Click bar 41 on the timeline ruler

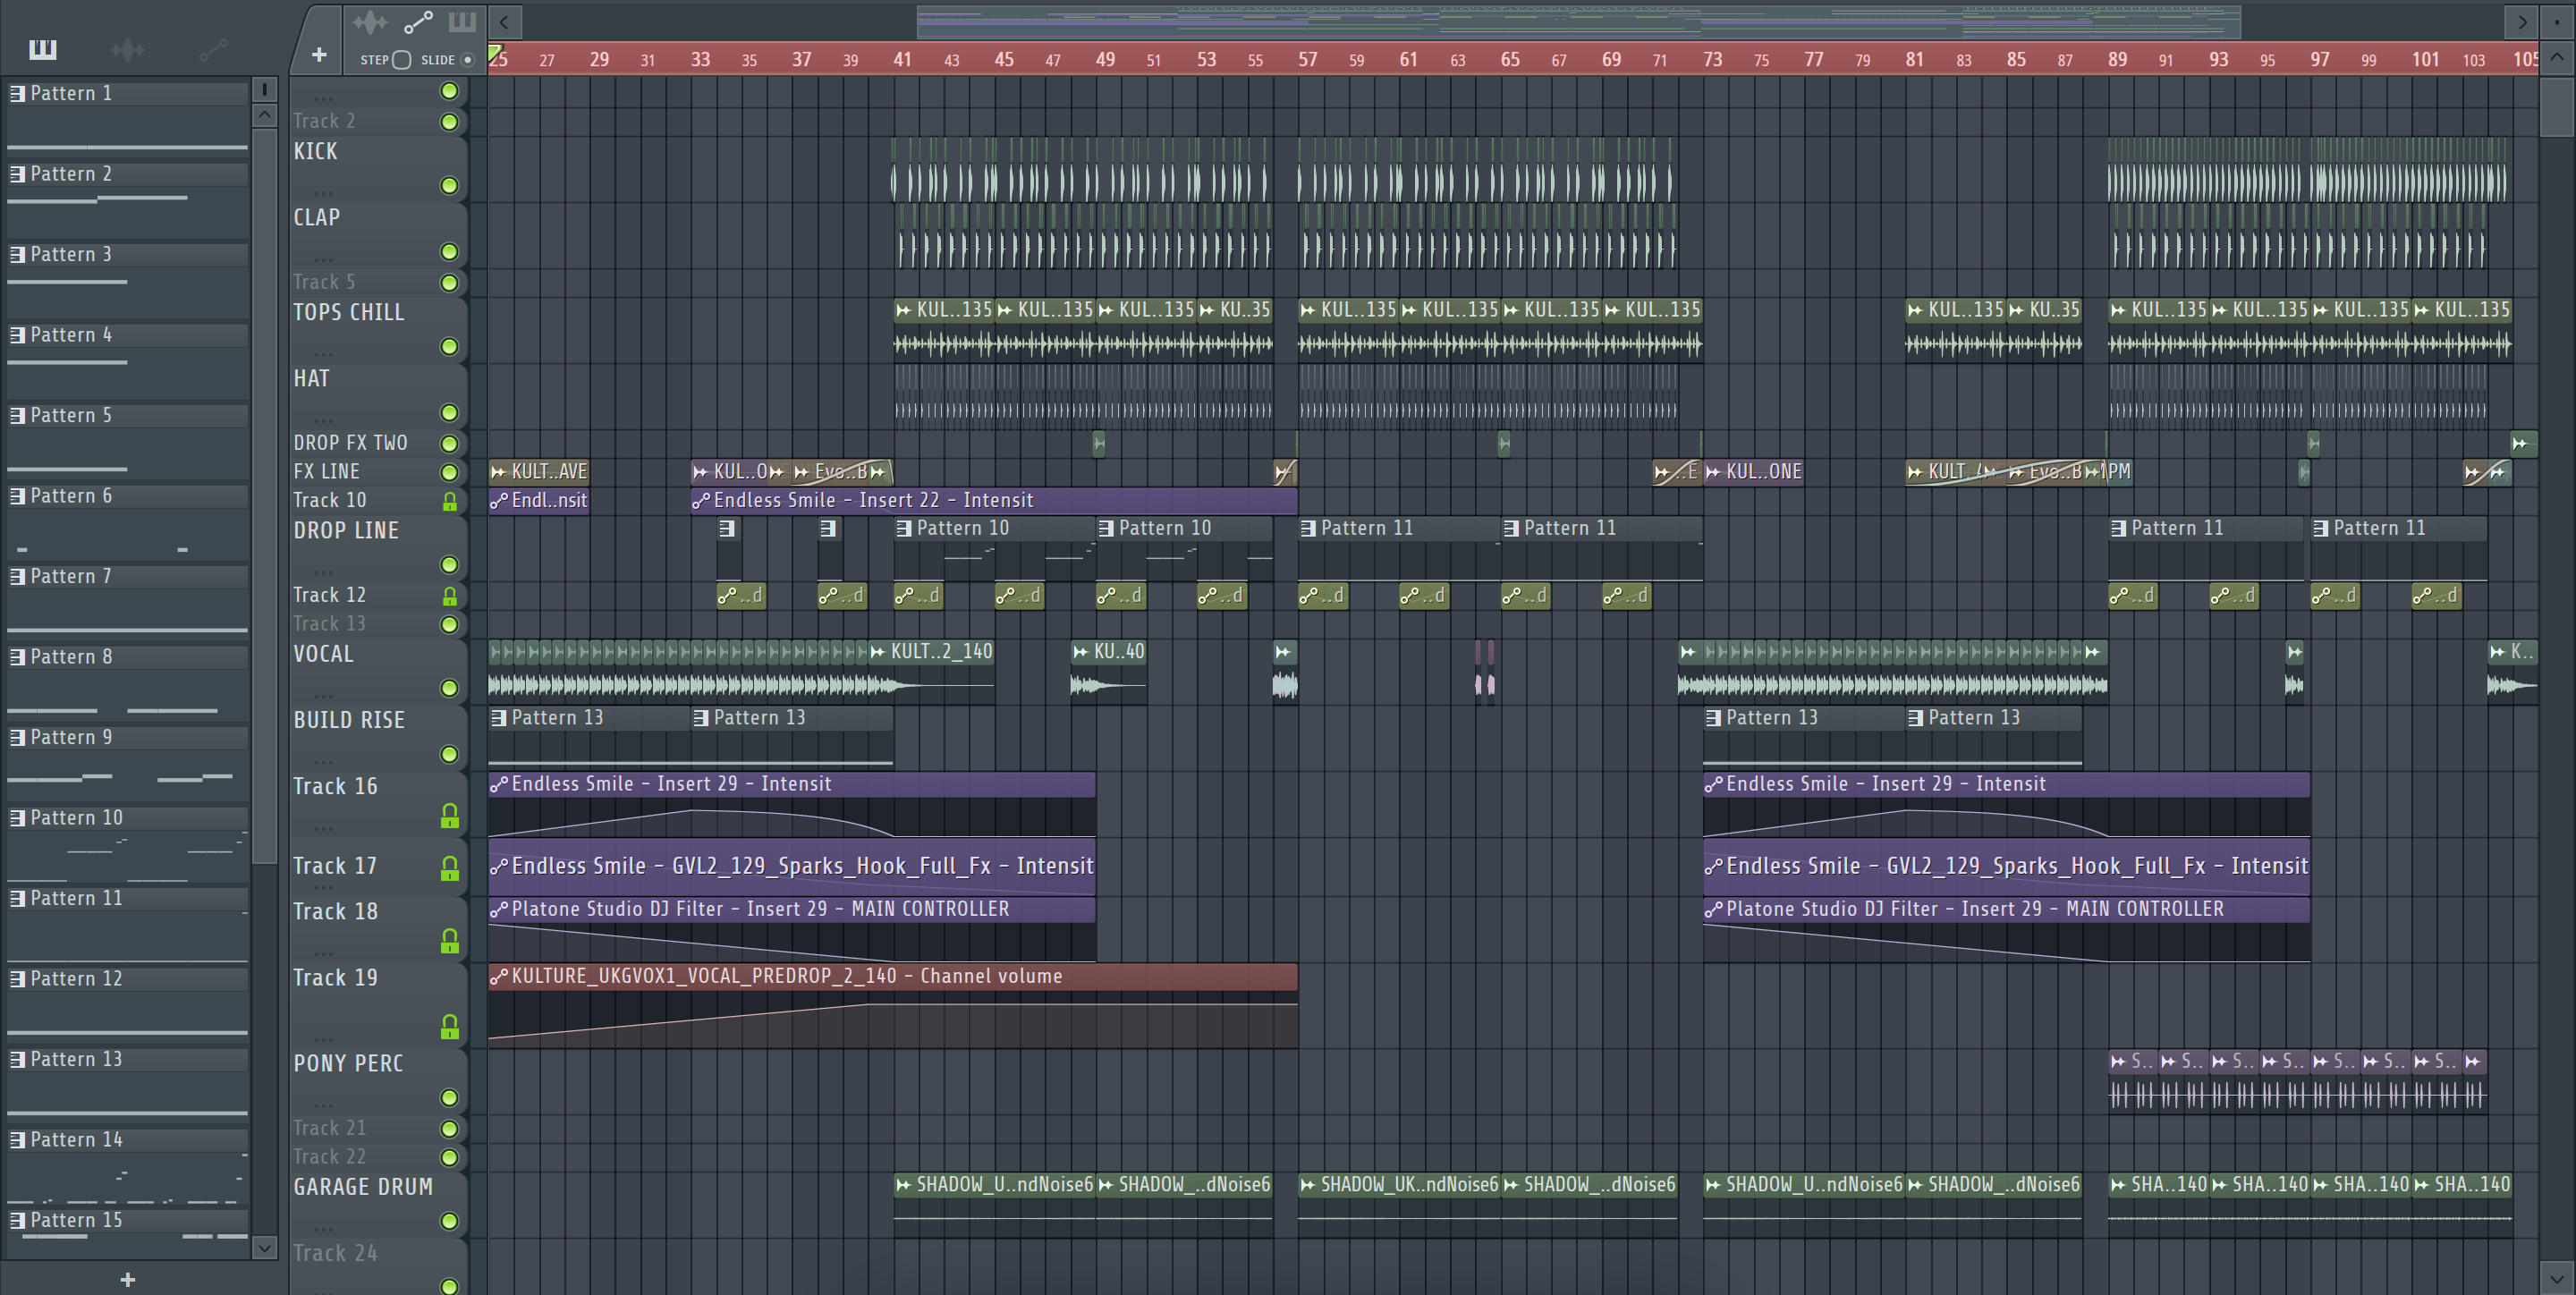point(902,60)
